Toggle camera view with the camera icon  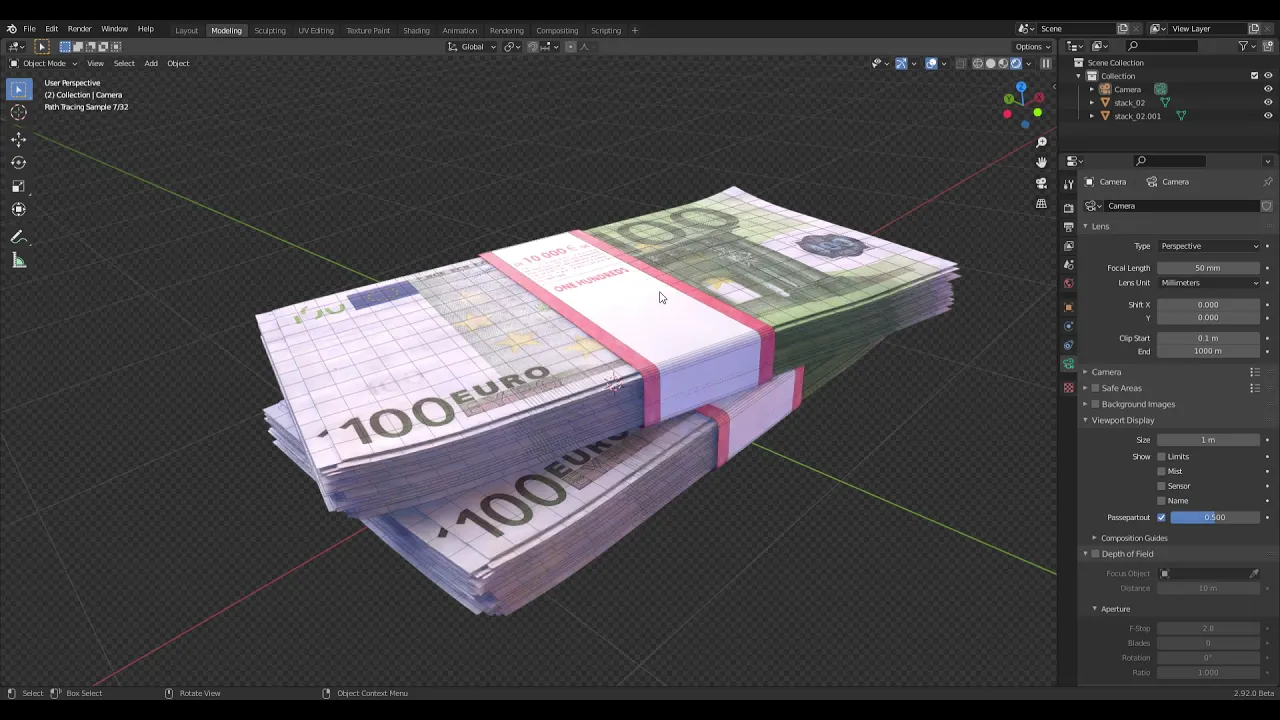pos(1041,183)
